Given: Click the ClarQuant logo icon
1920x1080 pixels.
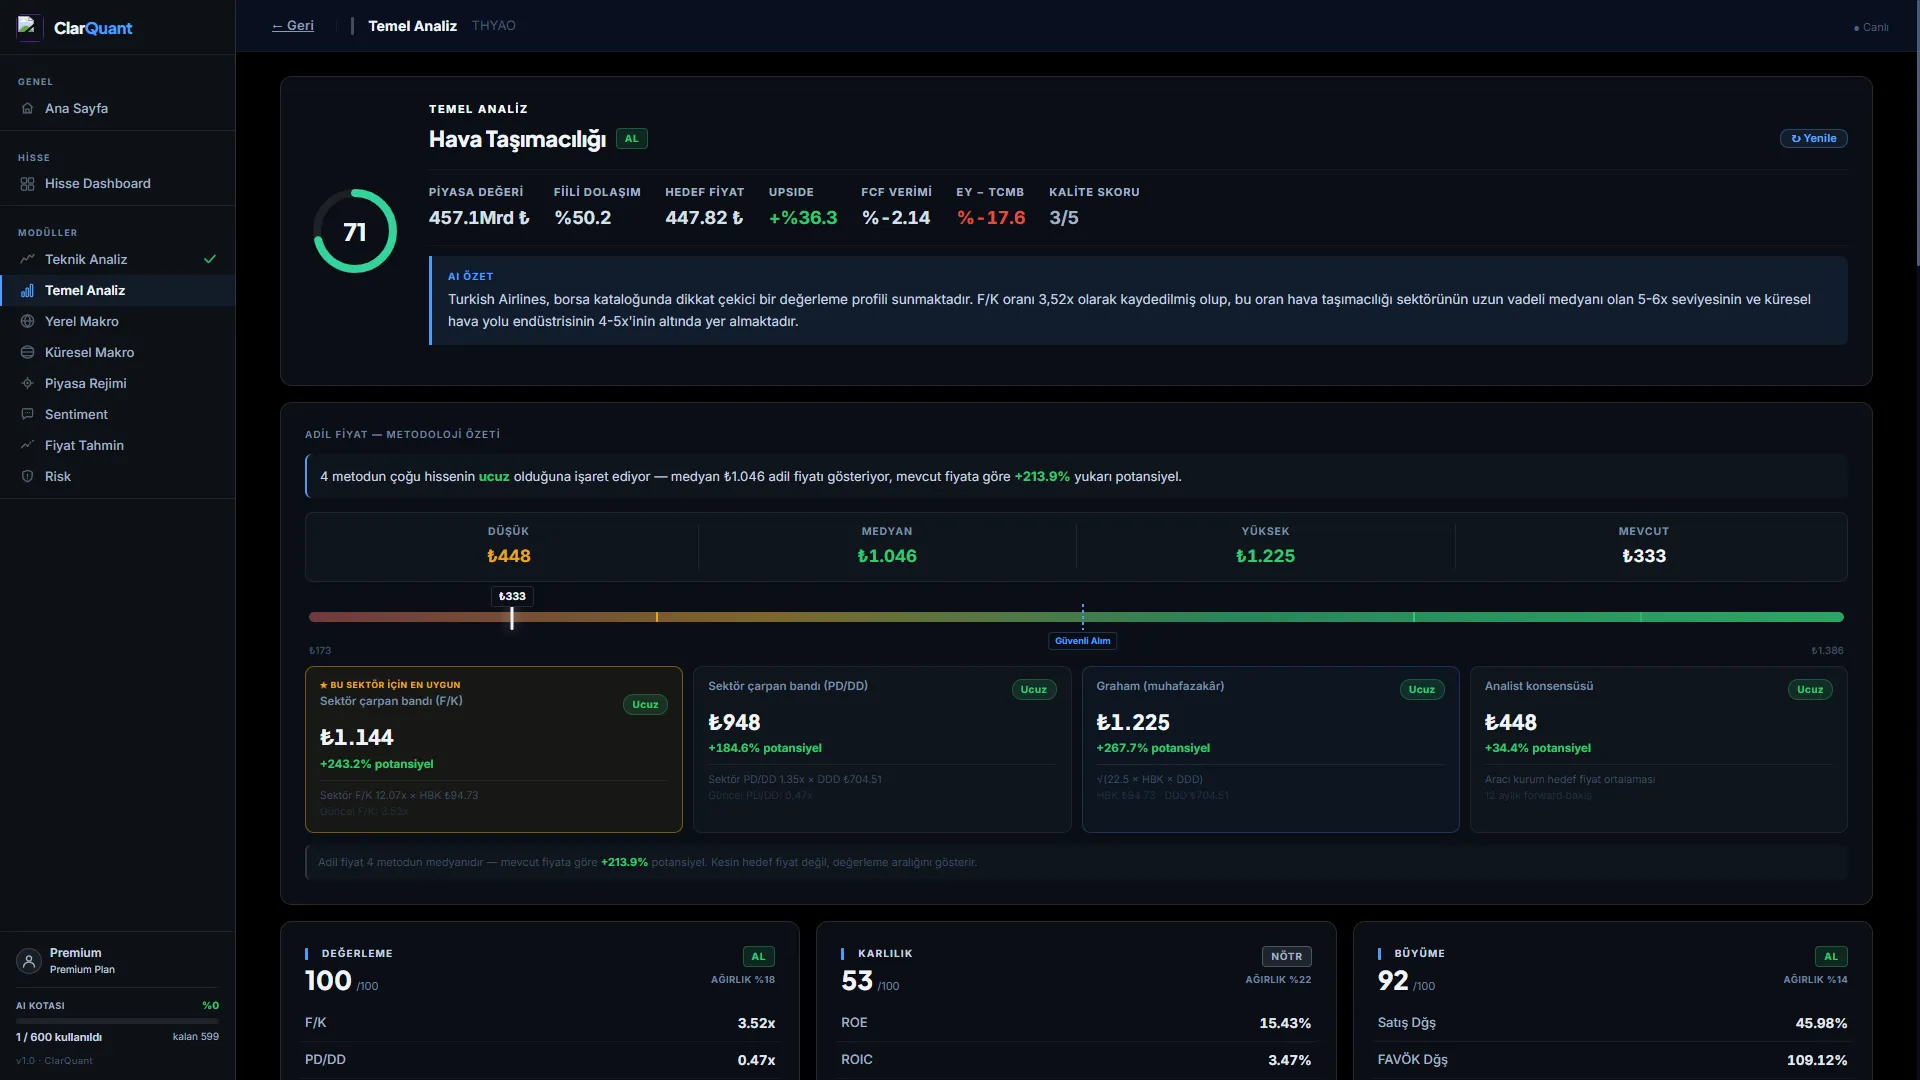Looking at the screenshot, I should click(x=29, y=27).
